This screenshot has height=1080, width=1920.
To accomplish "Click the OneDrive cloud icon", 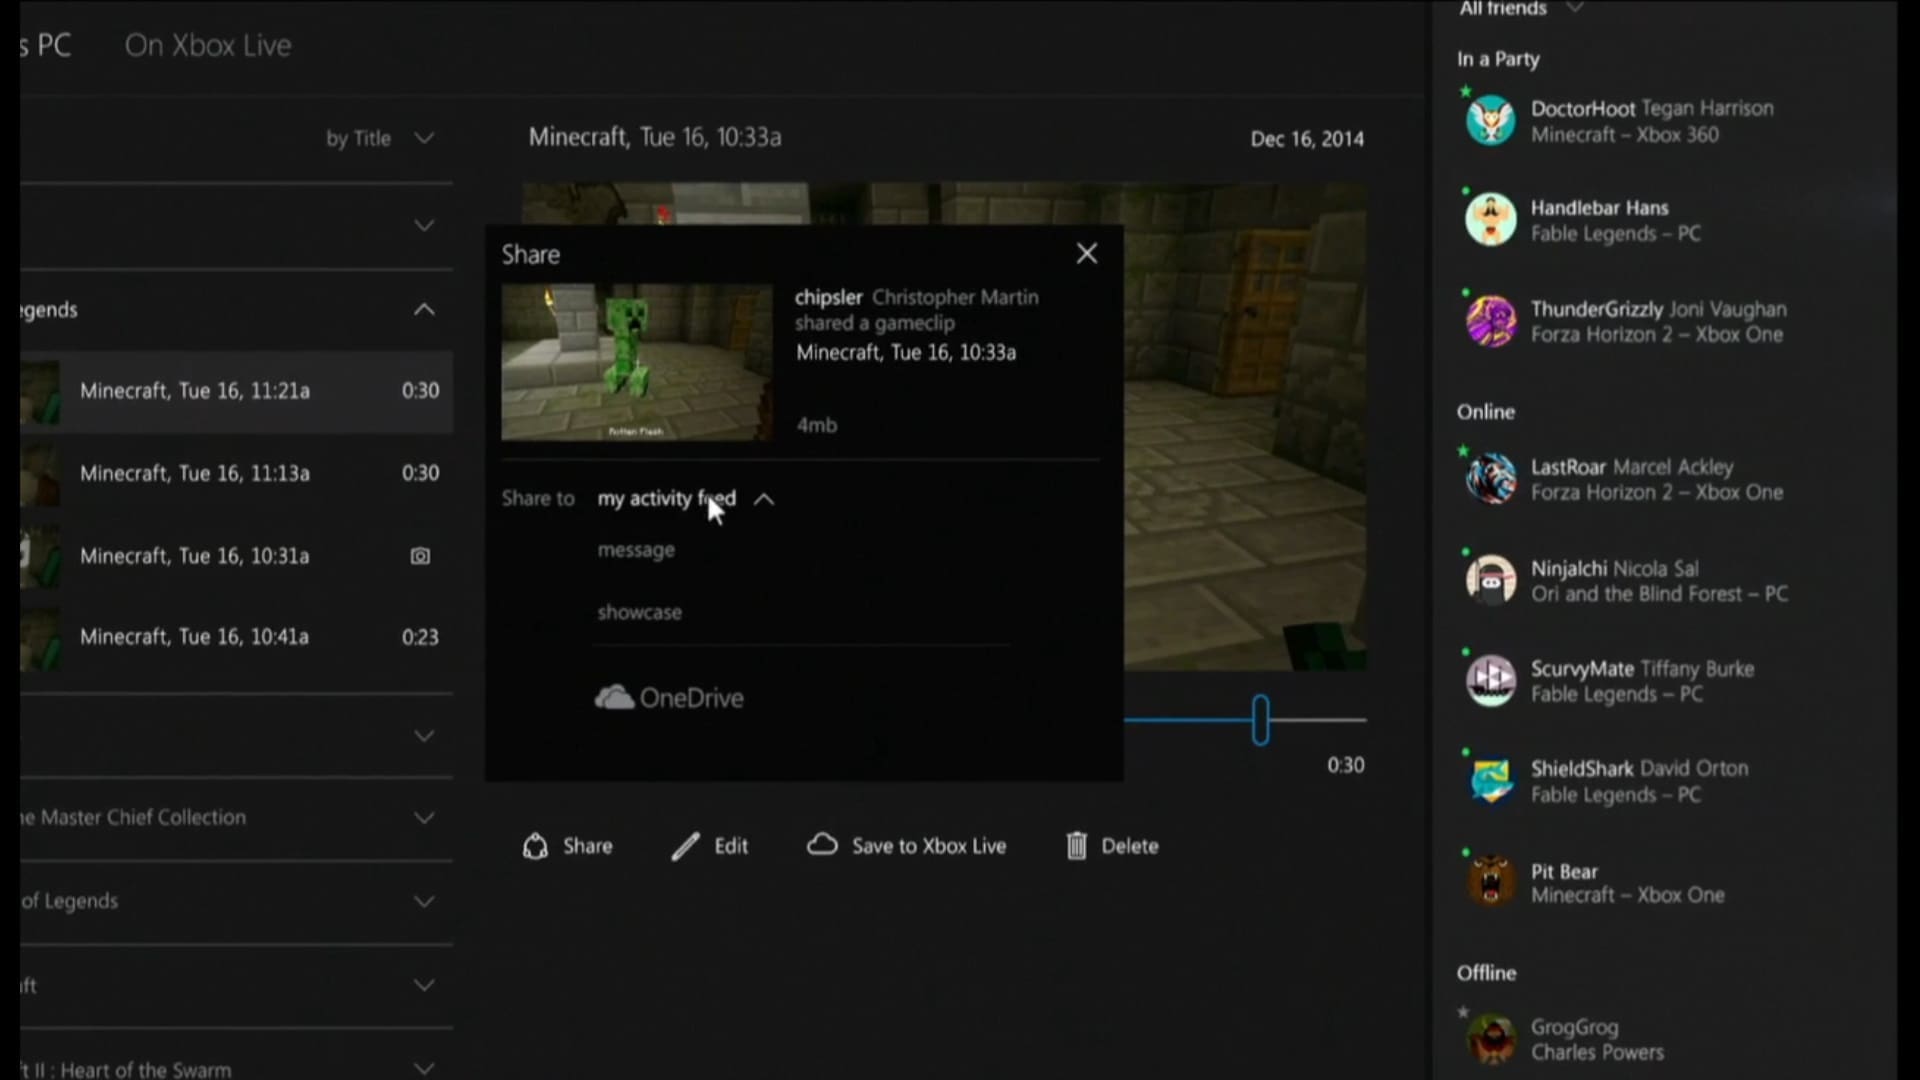I will coord(614,697).
